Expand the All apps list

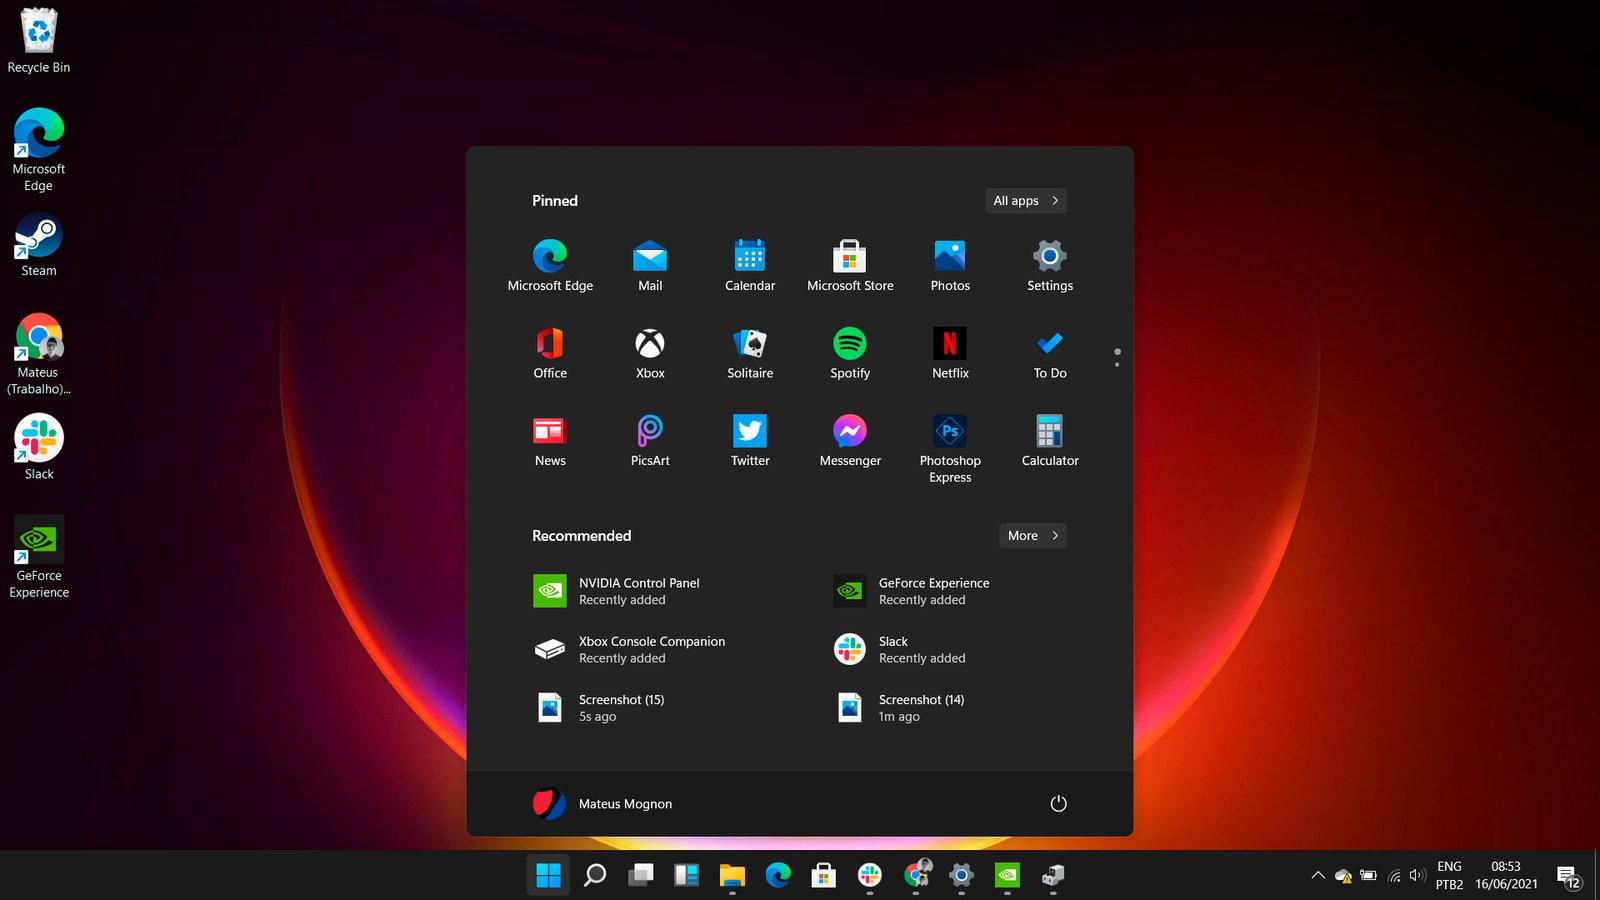[x=1025, y=201]
